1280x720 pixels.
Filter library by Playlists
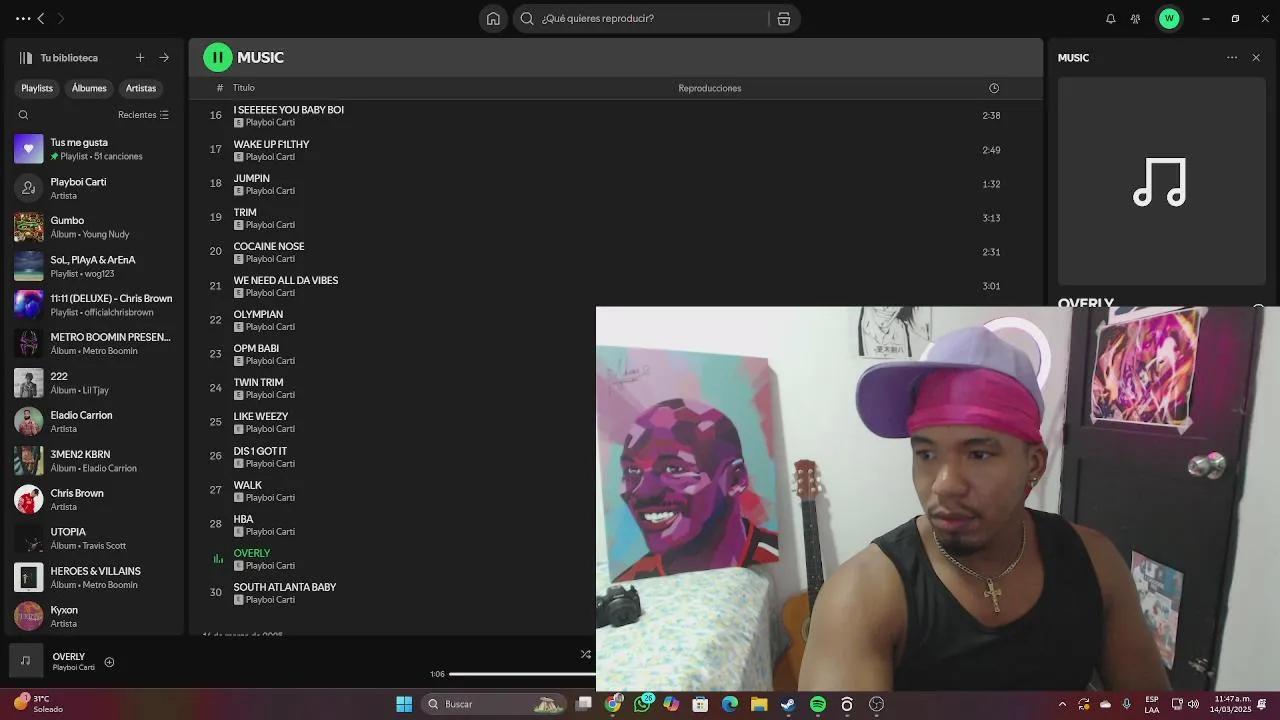pos(37,88)
